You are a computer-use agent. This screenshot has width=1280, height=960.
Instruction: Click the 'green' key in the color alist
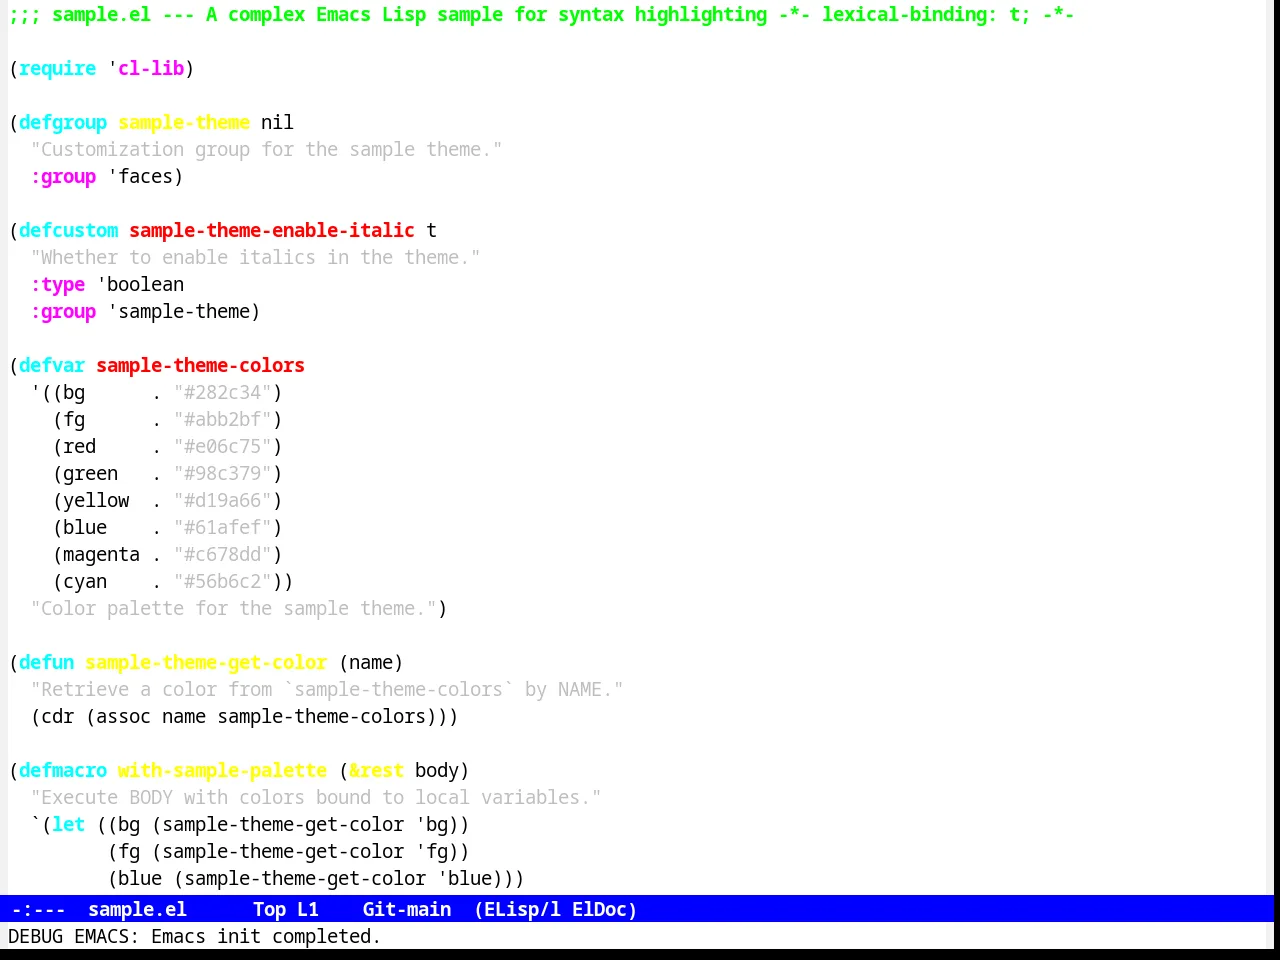pyautogui.click(x=90, y=473)
